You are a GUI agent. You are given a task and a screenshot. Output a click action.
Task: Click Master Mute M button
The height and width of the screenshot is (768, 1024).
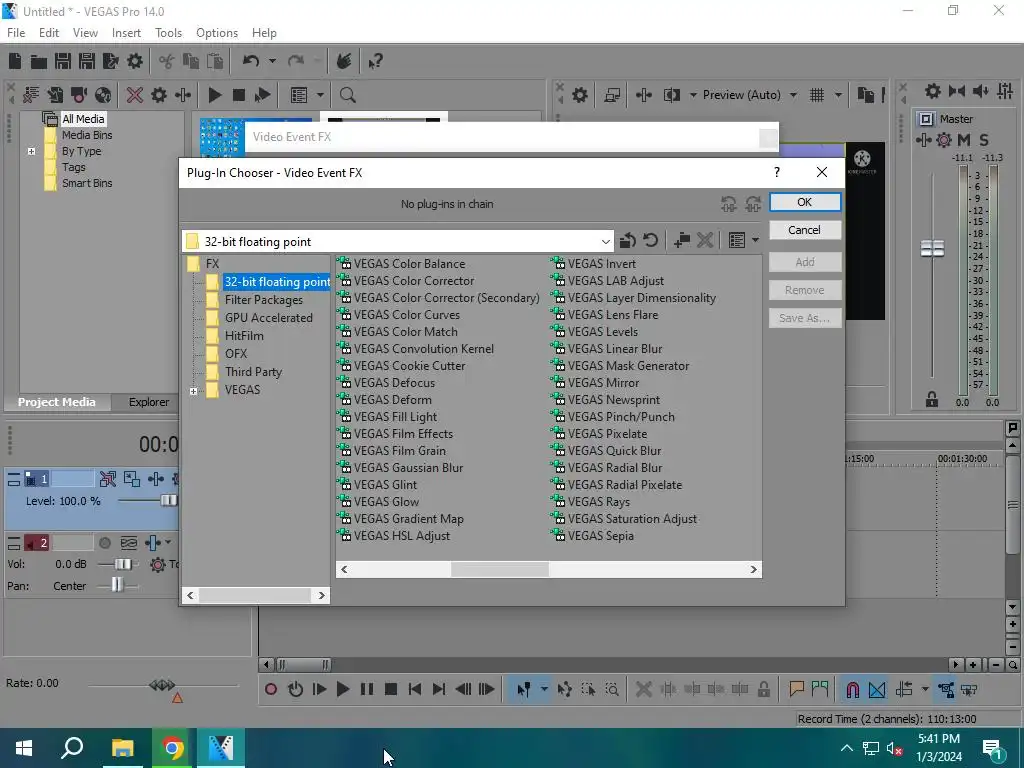tap(964, 140)
